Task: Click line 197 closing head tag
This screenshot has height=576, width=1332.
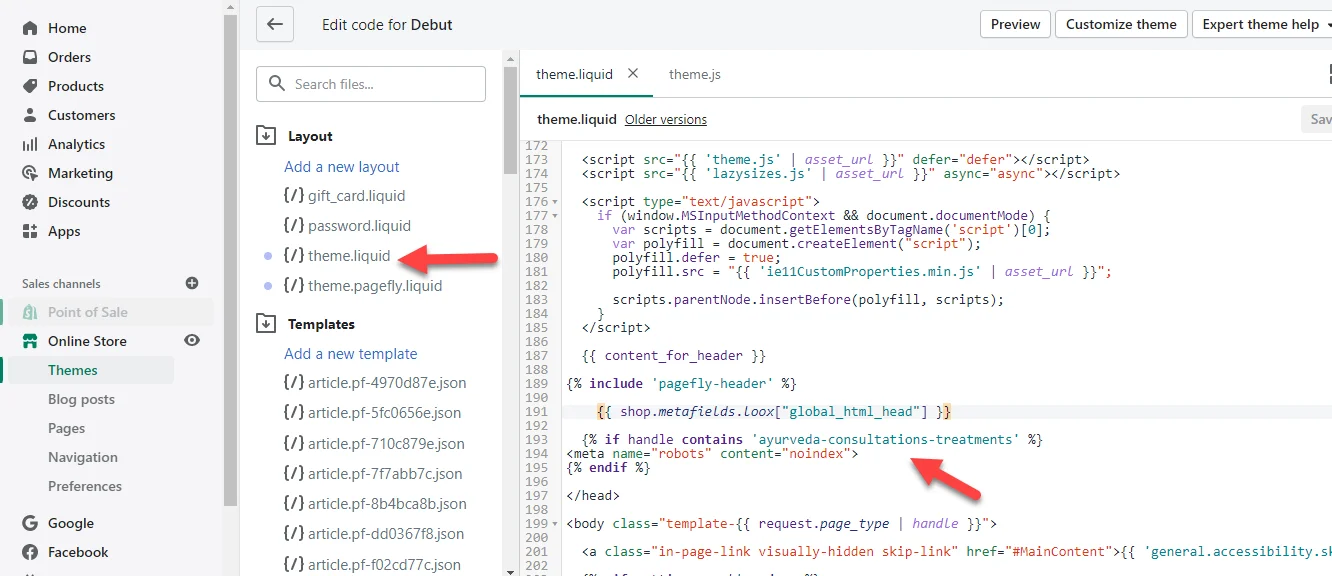Action: (x=592, y=495)
